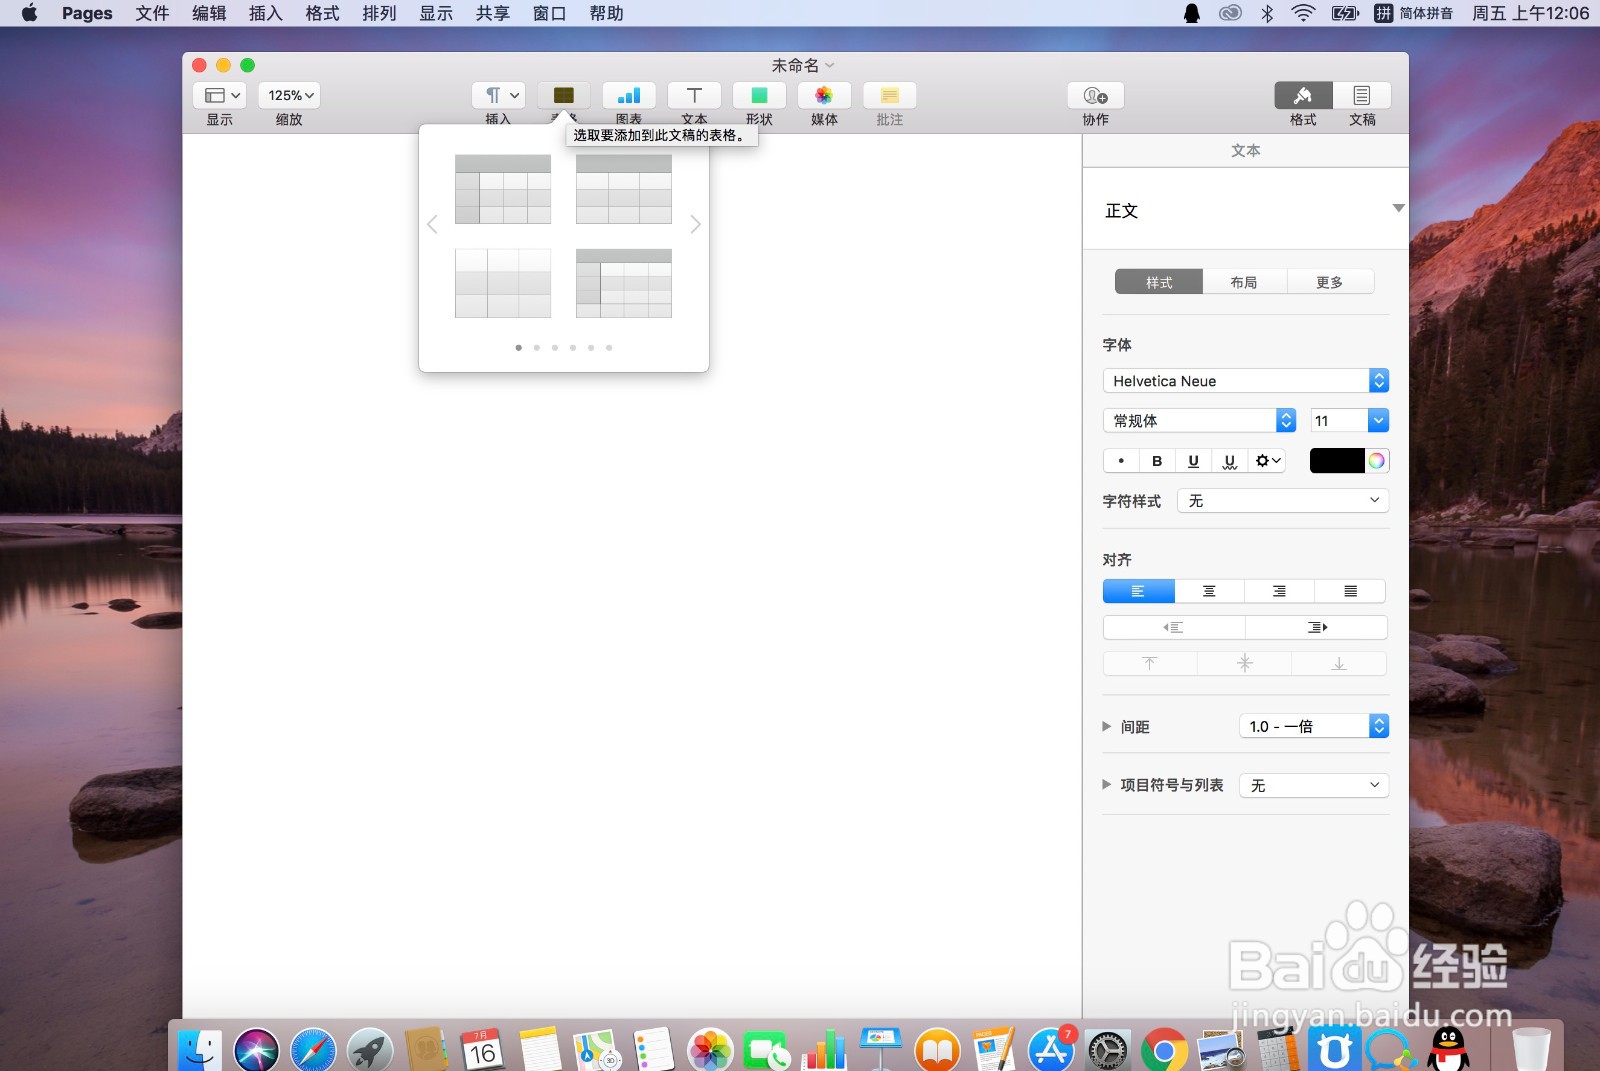Open advanced text options gear
The height and width of the screenshot is (1071, 1600).
[x=1267, y=461]
